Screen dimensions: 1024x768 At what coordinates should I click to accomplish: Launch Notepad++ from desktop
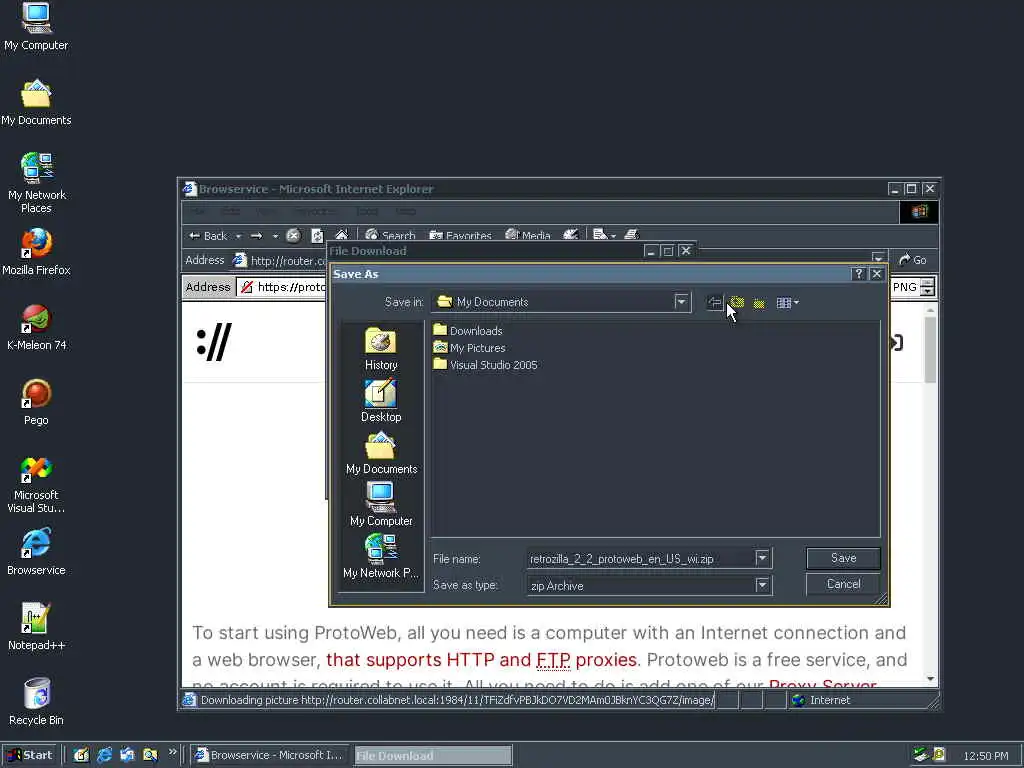pyautogui.click(x=36, y=627)
